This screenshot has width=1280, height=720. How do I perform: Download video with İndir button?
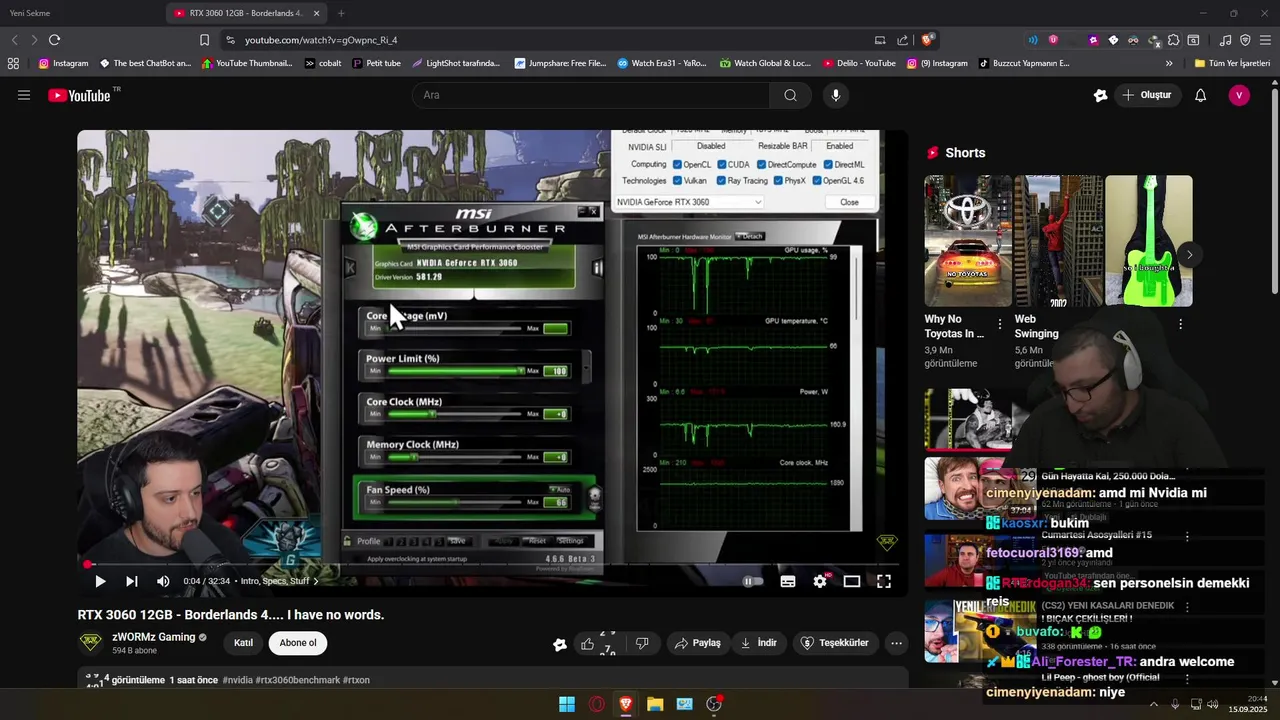758,643
